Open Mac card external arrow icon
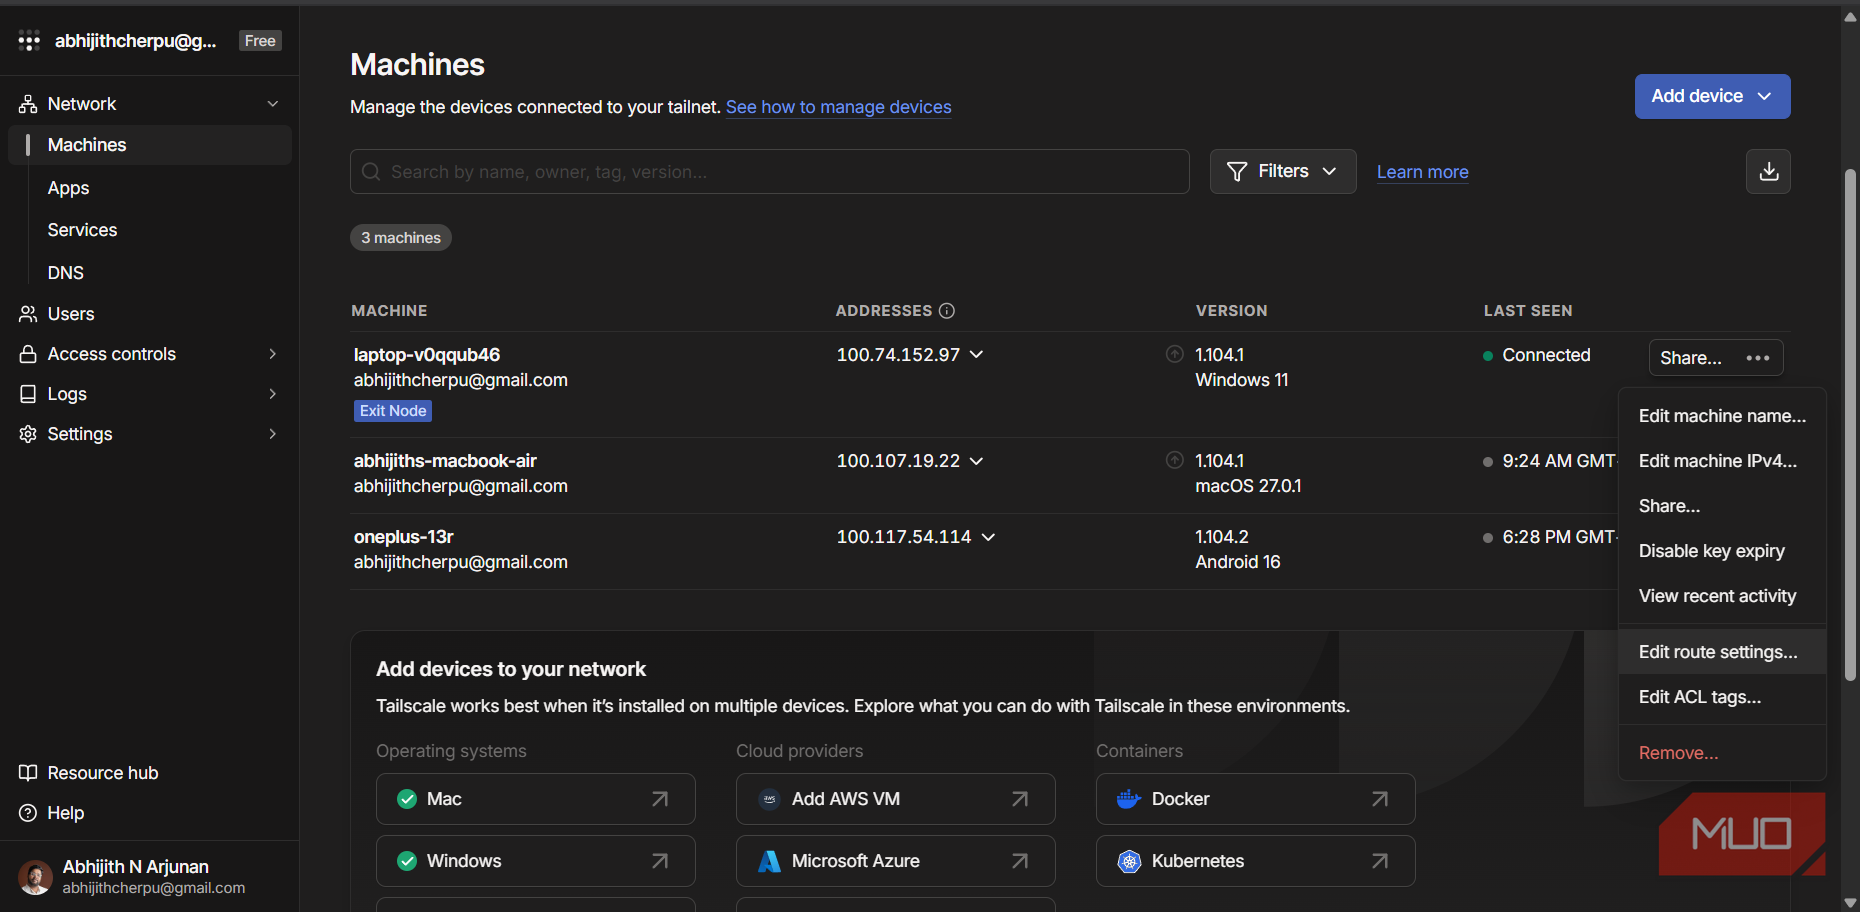 coord(660,799)
